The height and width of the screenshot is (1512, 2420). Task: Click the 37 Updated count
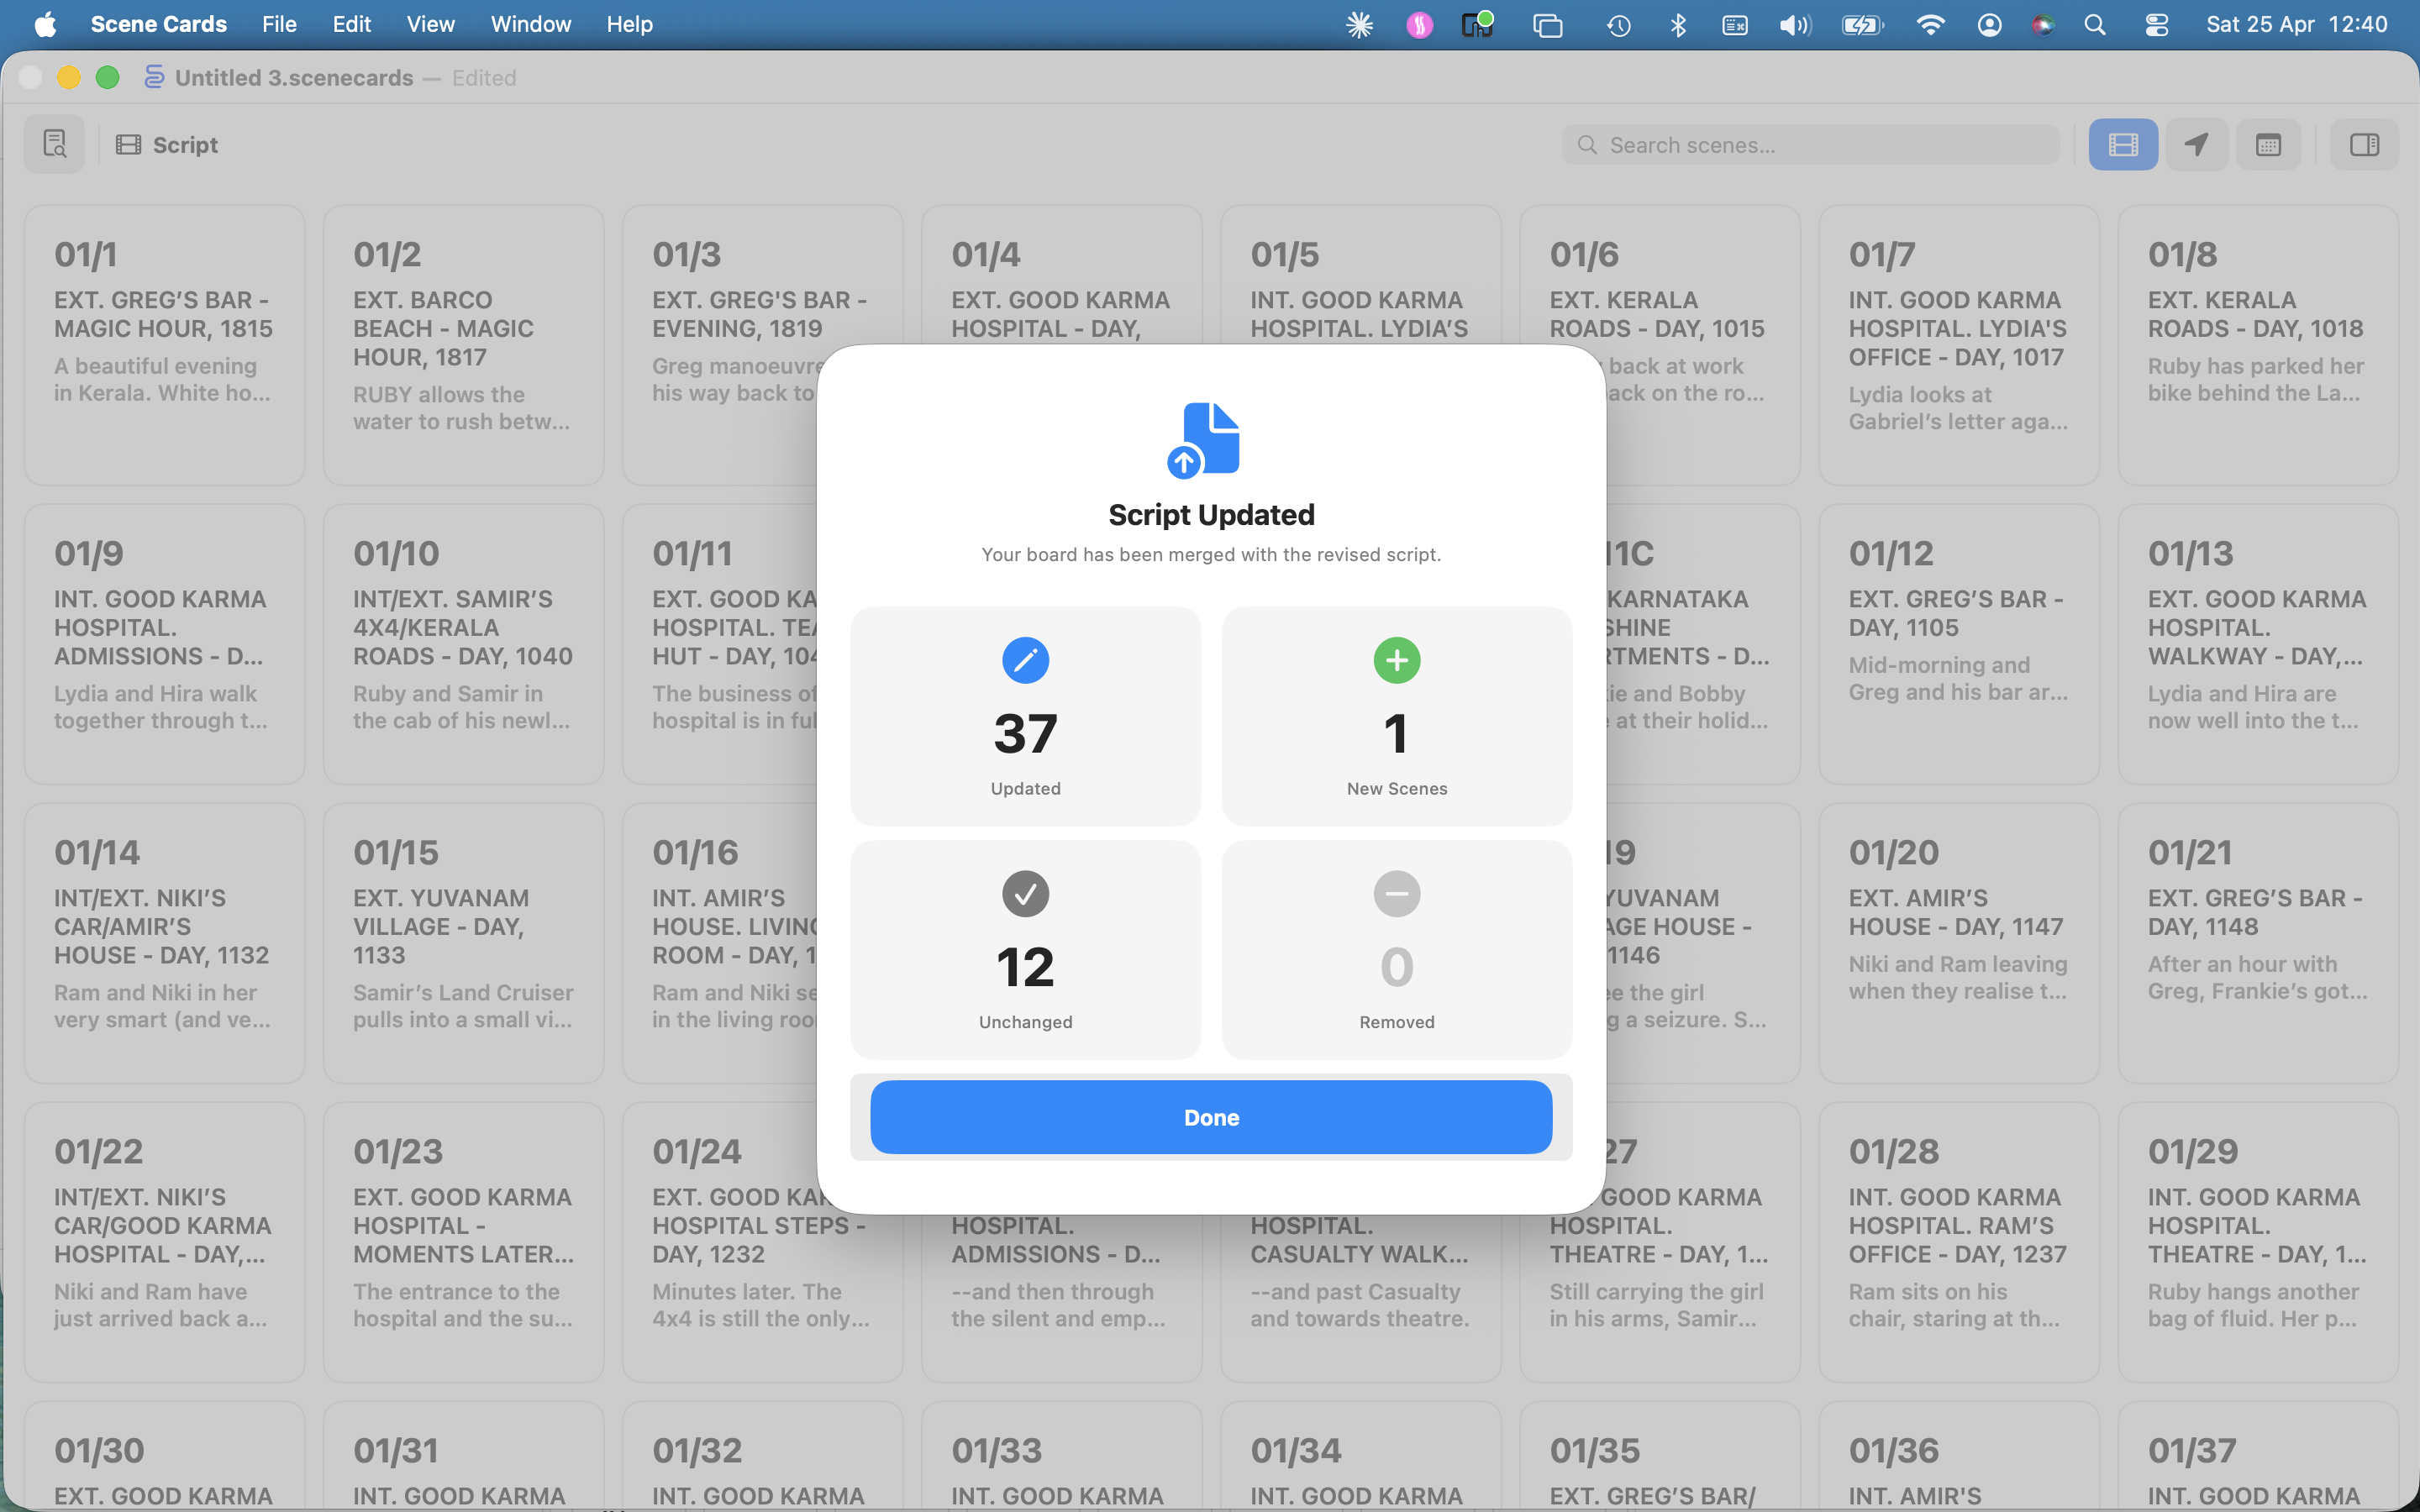[1025, 733]
